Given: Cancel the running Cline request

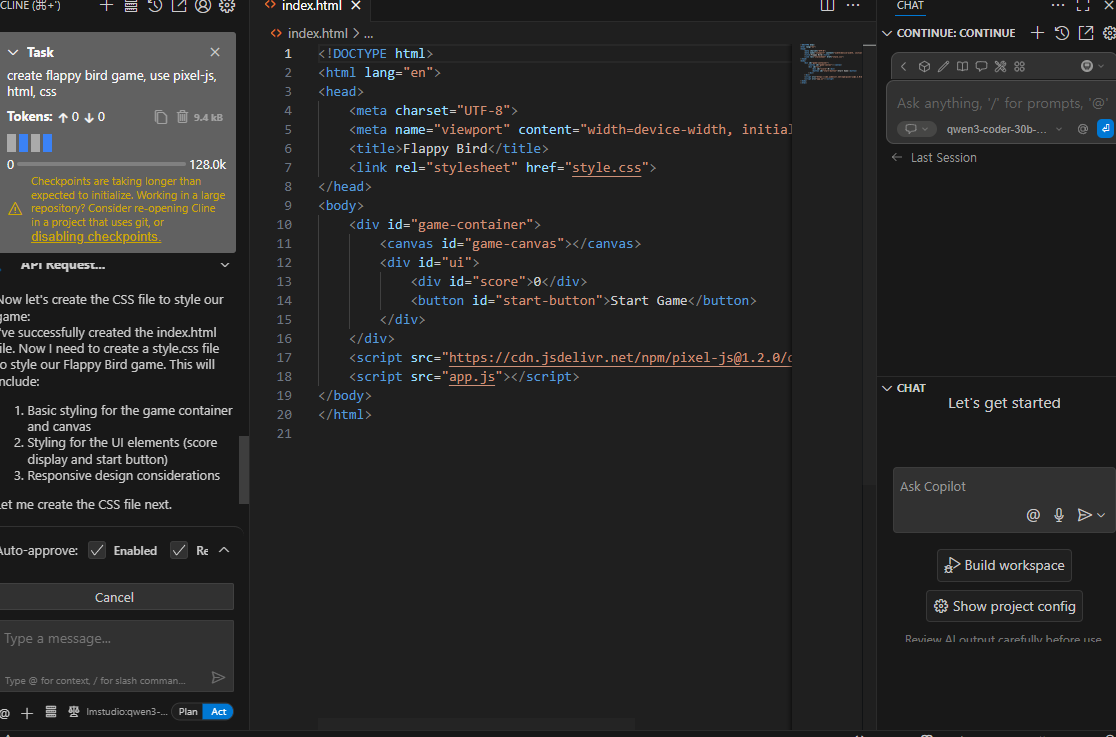Looking at the screenshot, I should [115, 597].
